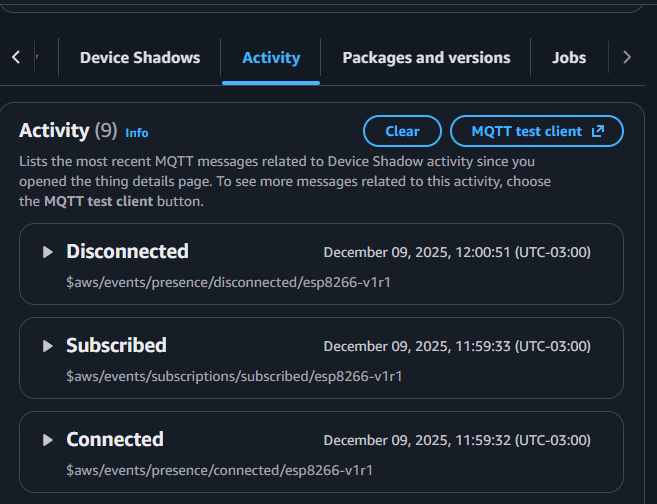Open the Packages and versions tab
657x504 pixels.
426,58
